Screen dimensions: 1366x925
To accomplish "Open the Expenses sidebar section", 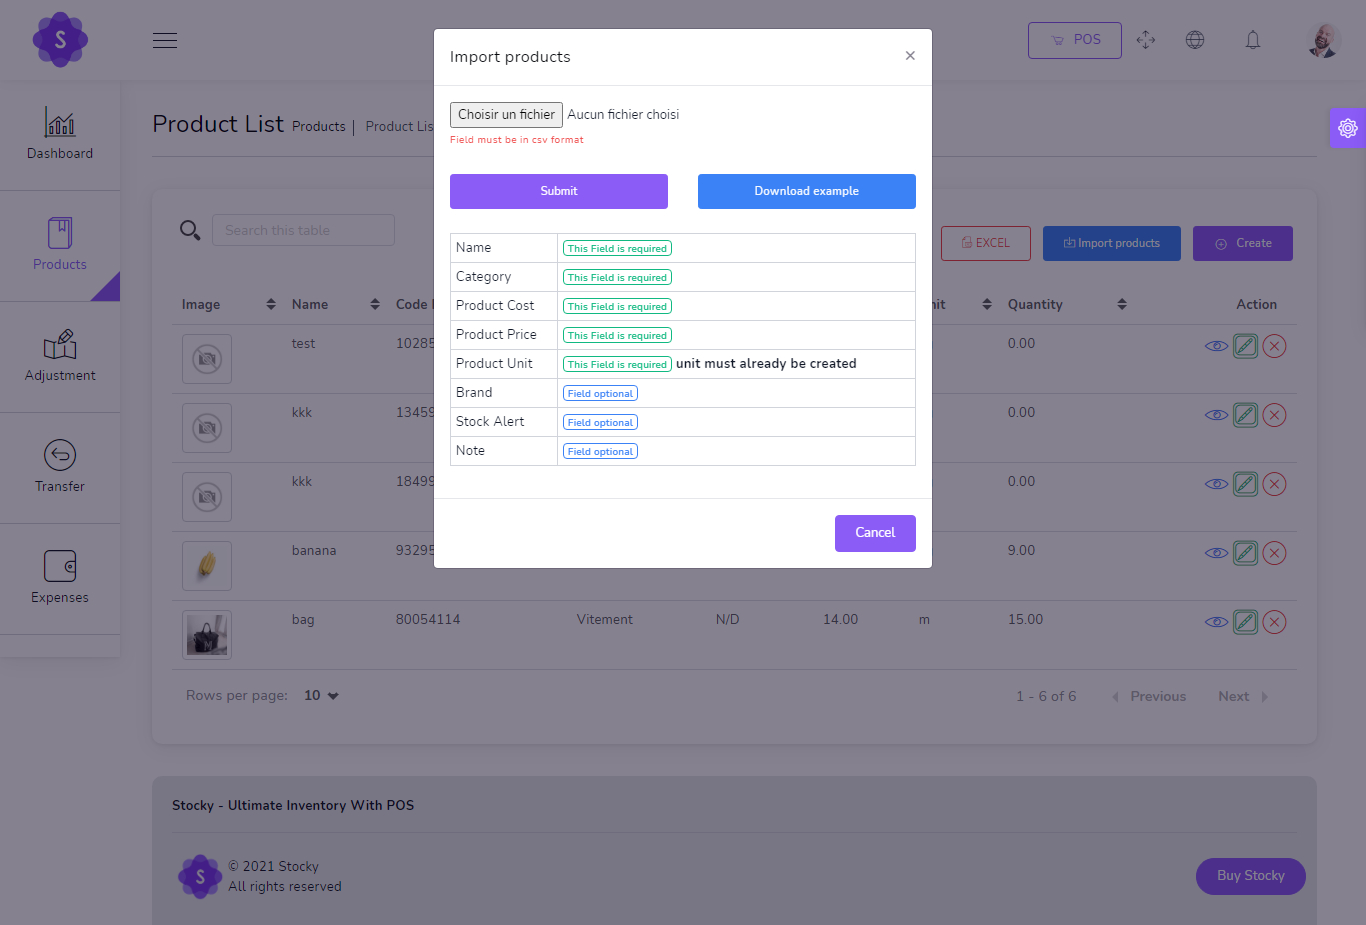I will (x=60, y=578).
